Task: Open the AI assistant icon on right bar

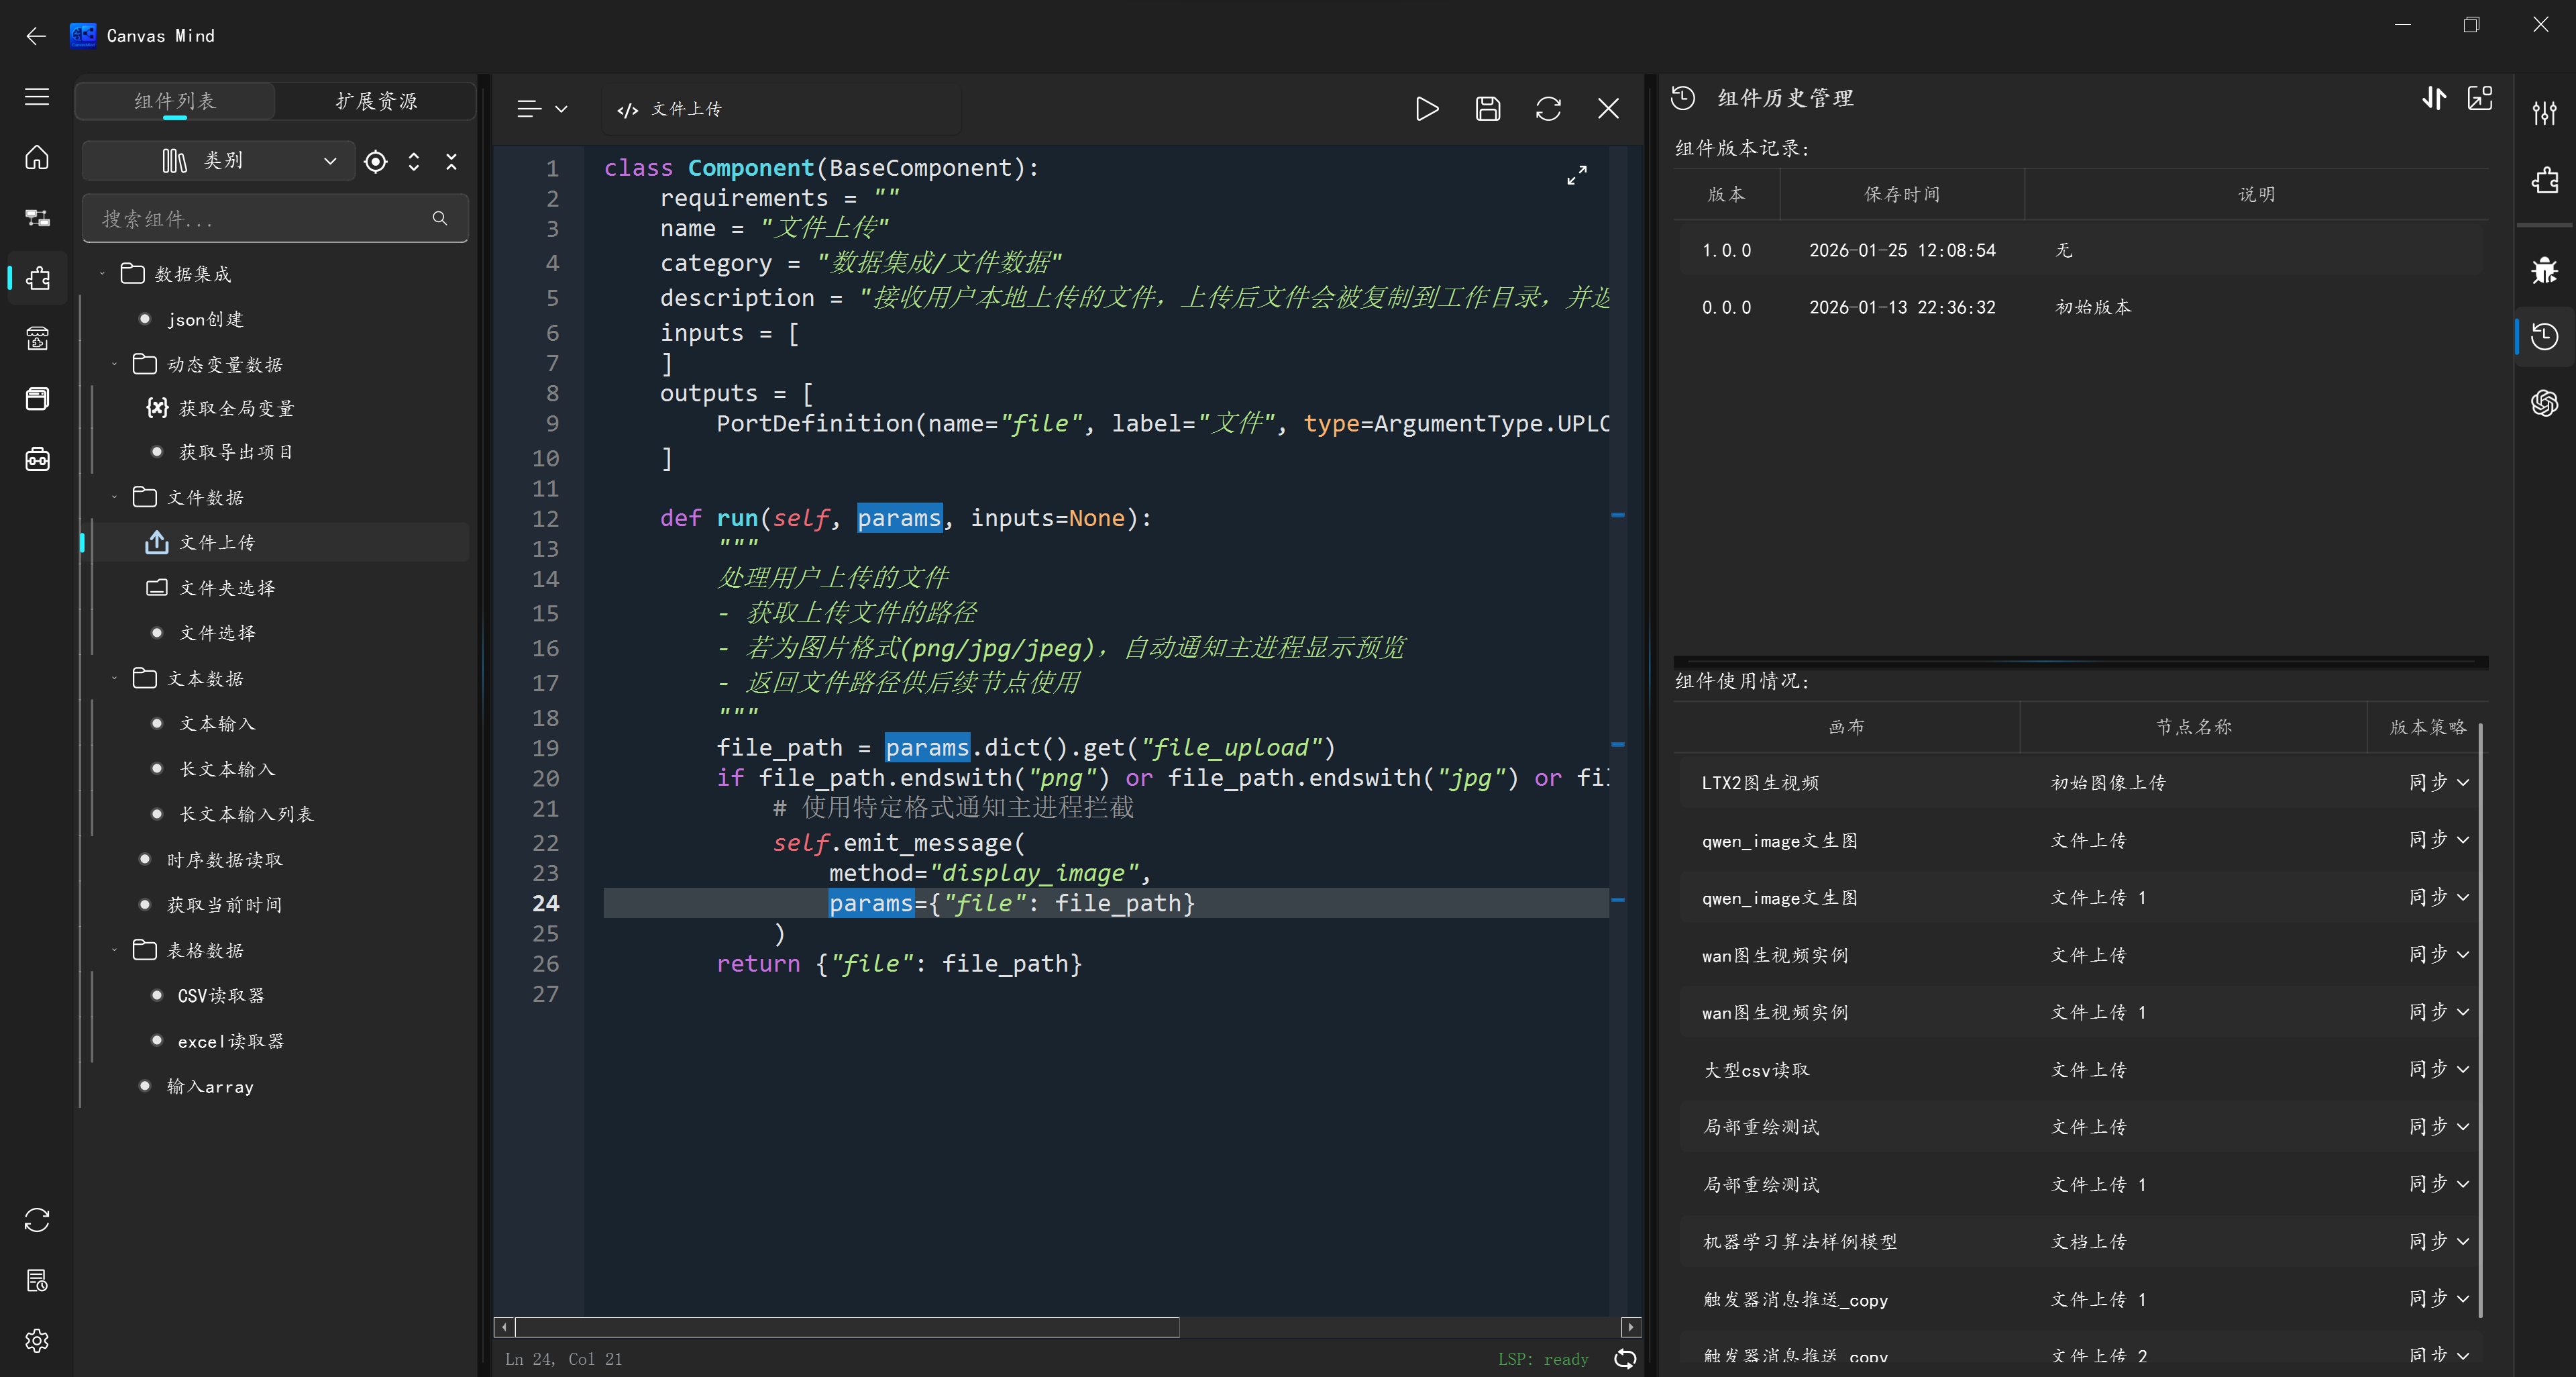Action: click(x=2545, y=403)
